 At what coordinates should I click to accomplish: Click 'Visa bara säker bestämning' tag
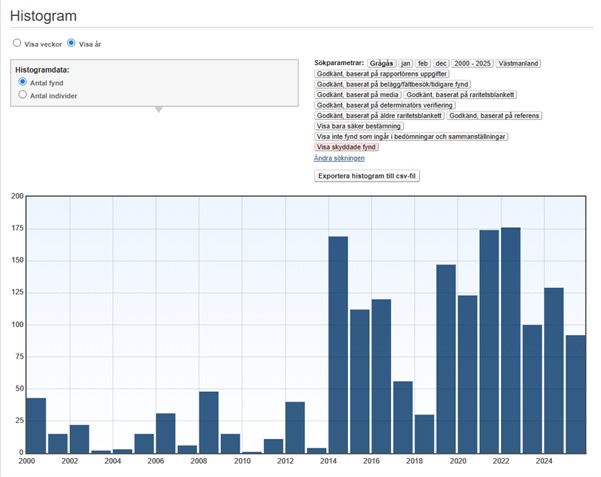(359, 126)
